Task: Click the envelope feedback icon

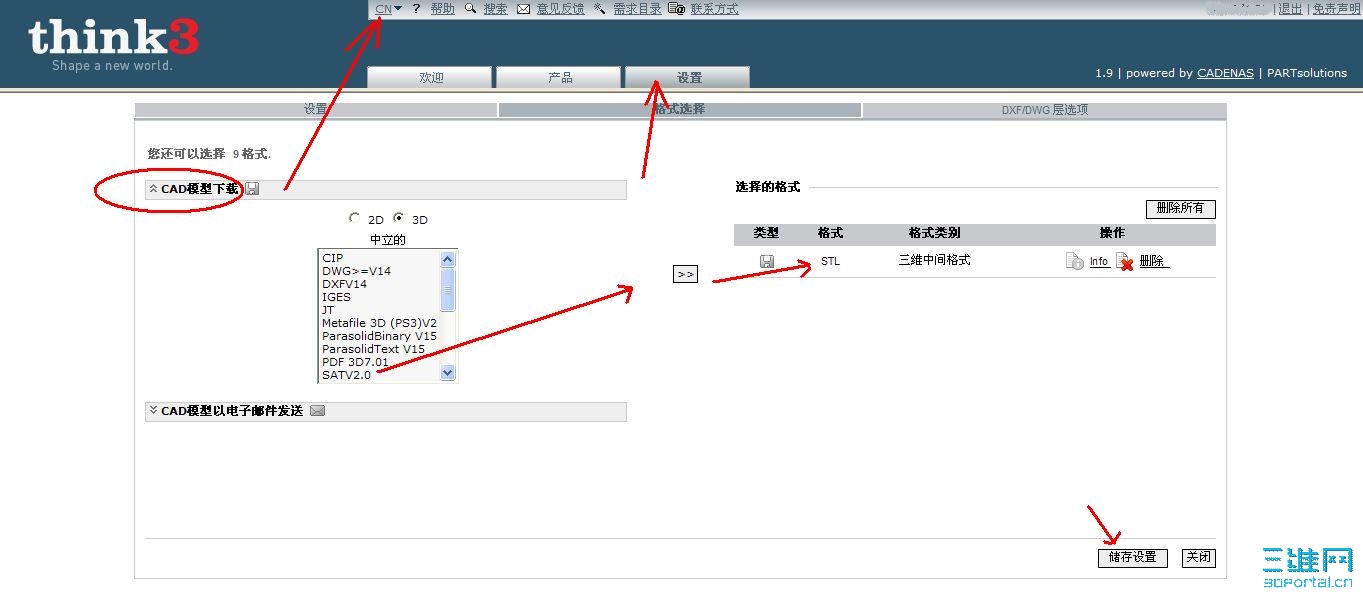Action: click(523, 9)
